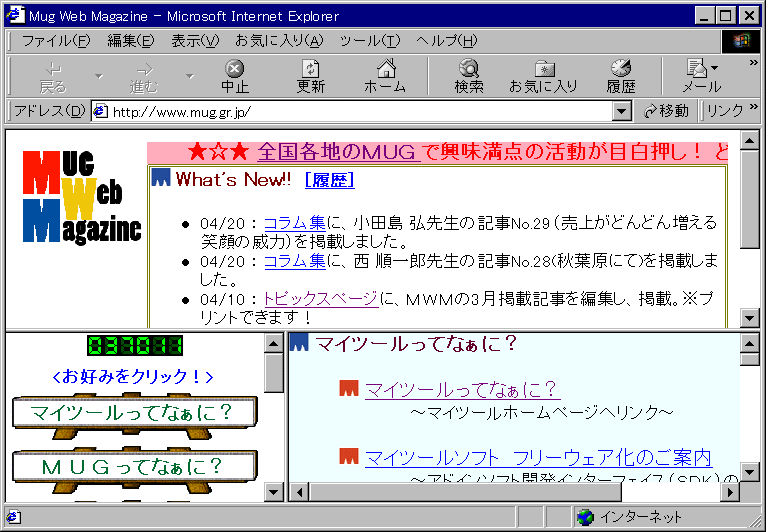766x532 pixels.
Task: Click the page icon in address bar
Action: tap(100, 112)
